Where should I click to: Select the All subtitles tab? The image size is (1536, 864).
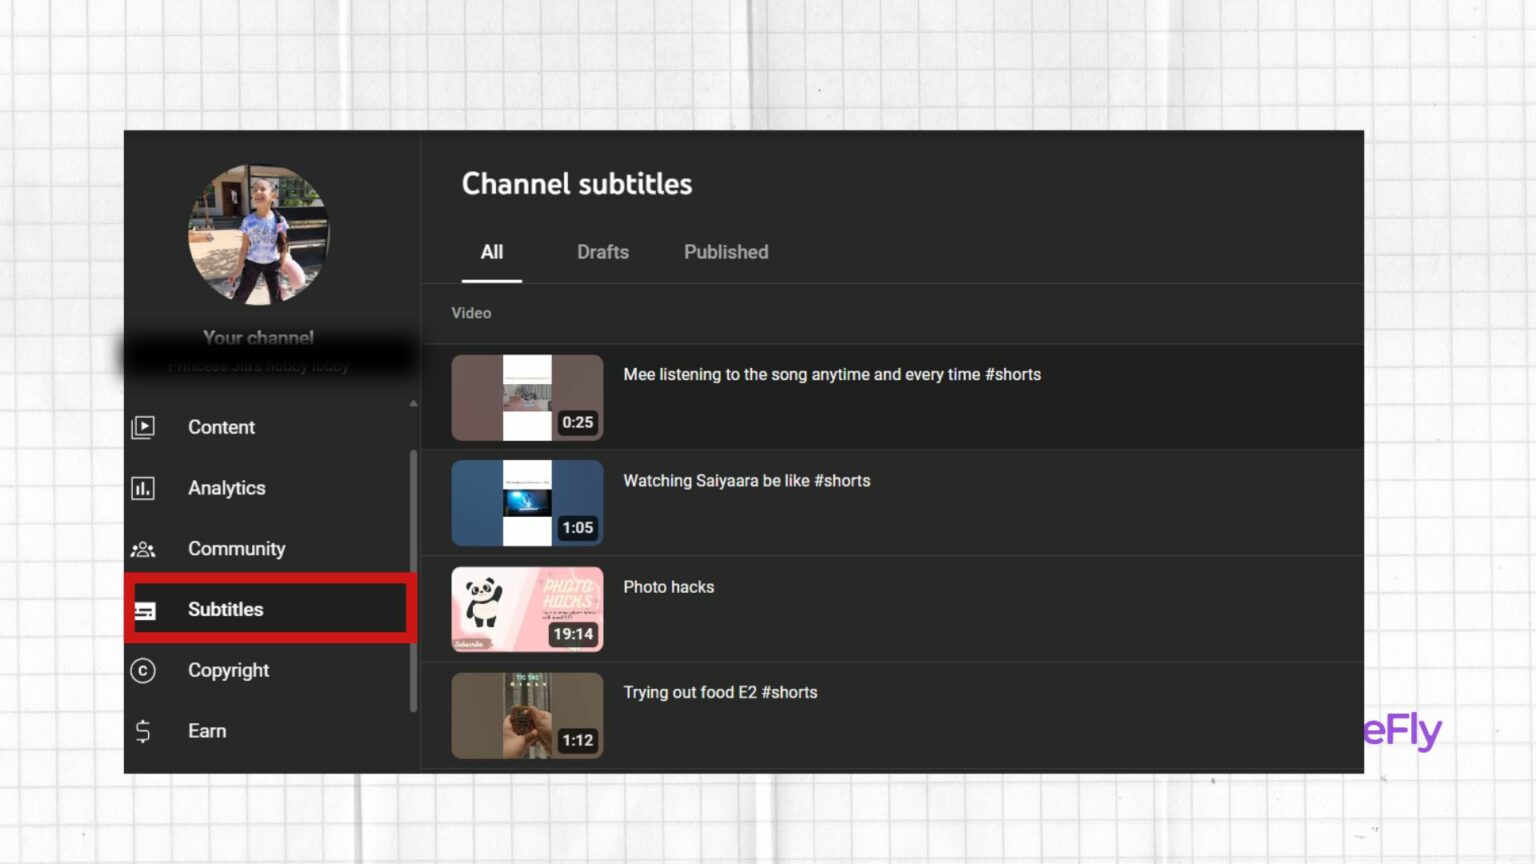[491, 252]
